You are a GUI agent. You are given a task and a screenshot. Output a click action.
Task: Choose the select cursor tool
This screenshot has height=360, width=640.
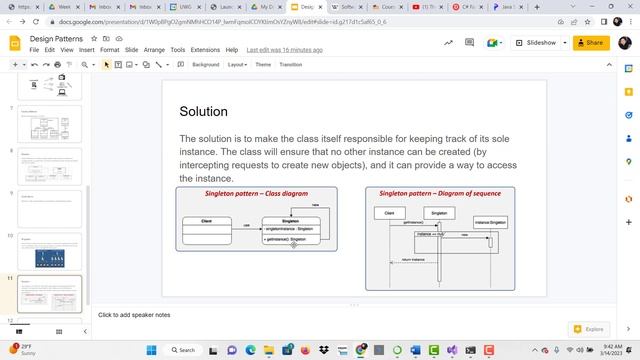point(106,64)
